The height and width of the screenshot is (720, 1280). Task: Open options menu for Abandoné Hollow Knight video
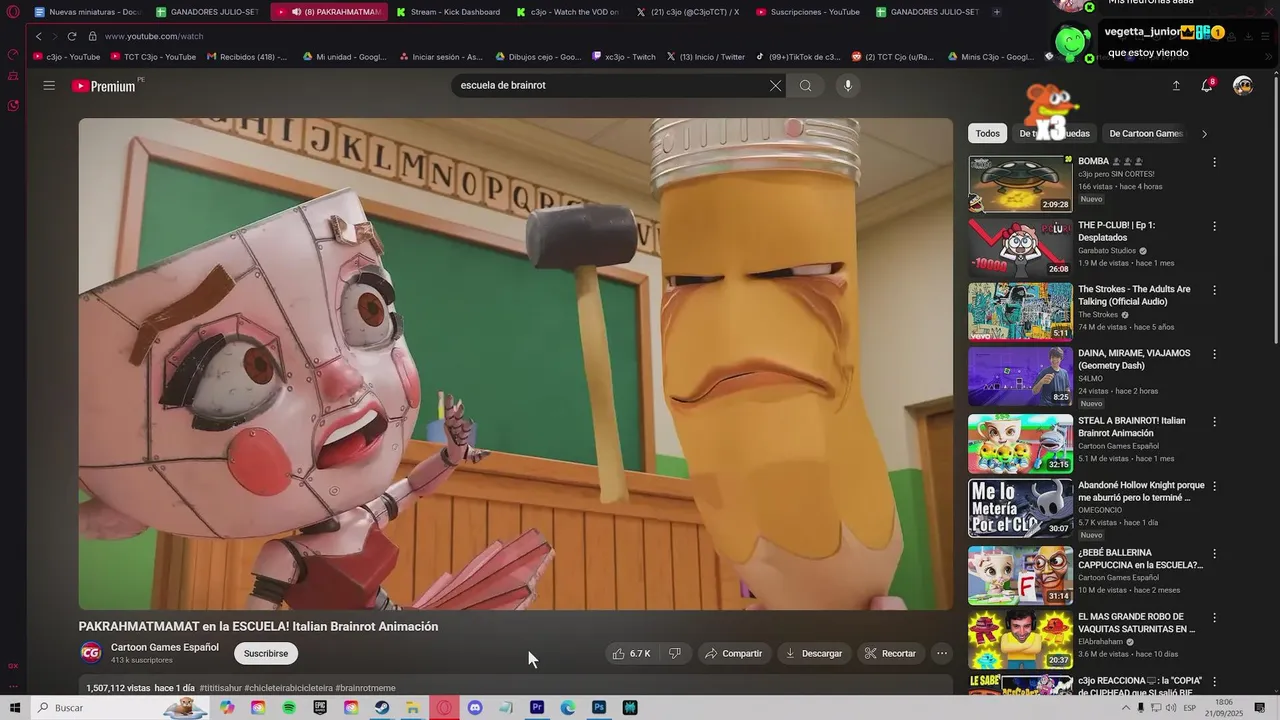point(1215,486)
